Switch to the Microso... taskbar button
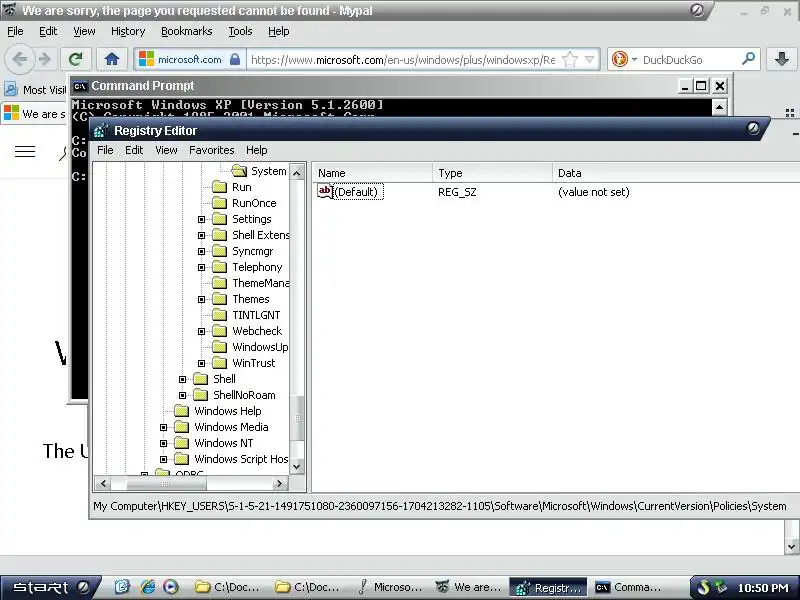The height and width of the screenshot is (600, 800). [x=390, y=588]
